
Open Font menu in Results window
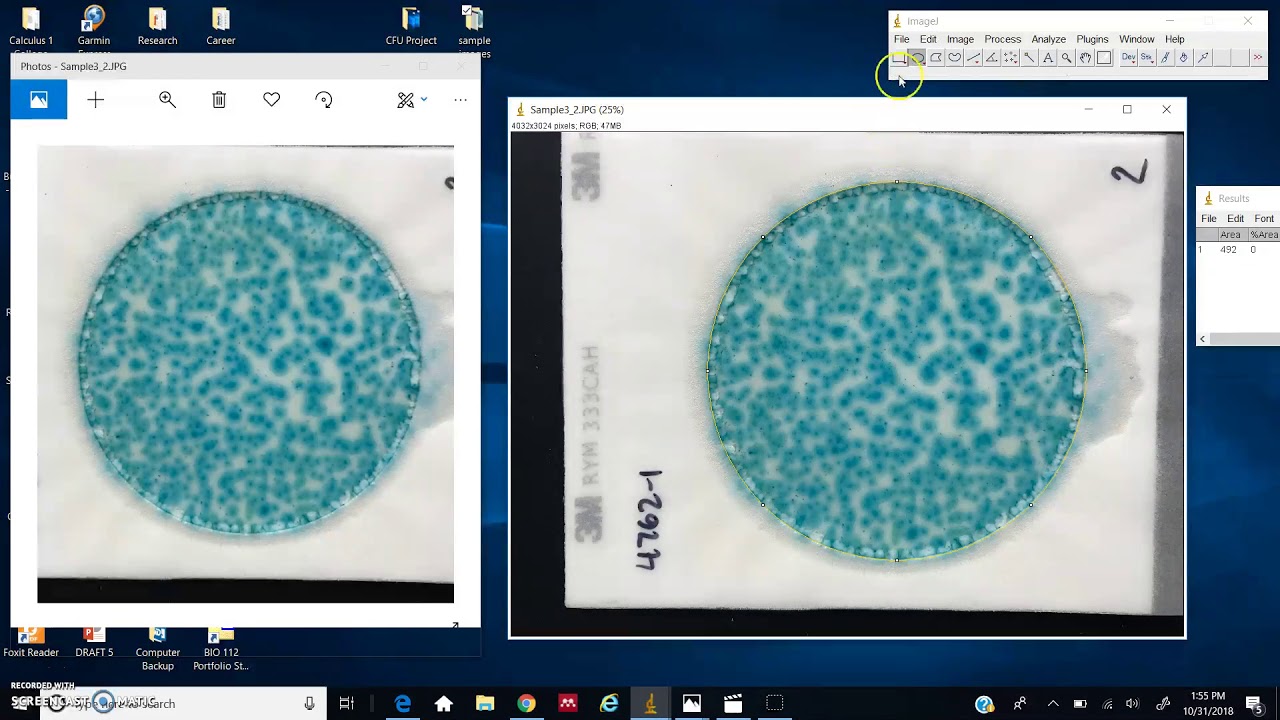(x=1264, y=218)
